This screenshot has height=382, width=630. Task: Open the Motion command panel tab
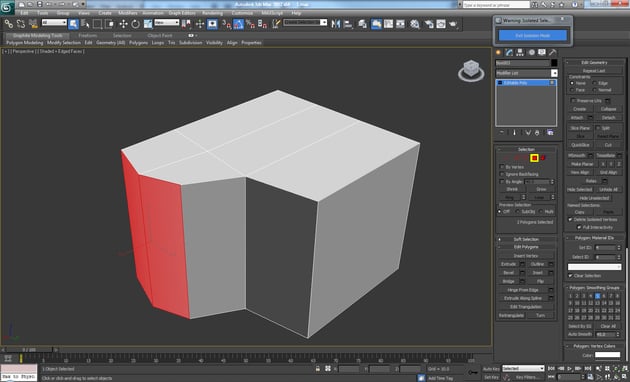point(531,53)
